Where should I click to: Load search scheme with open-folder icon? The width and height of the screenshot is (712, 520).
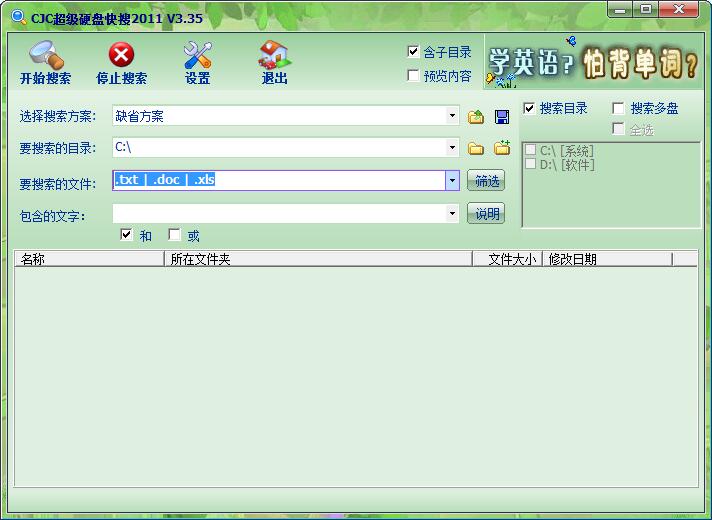[476, 117]
